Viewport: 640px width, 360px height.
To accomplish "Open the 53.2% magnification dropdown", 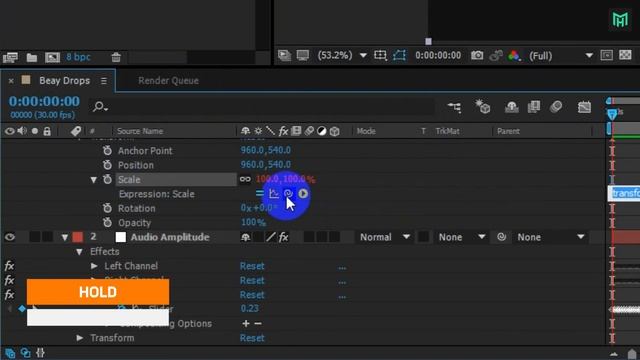I will point(342,55).
